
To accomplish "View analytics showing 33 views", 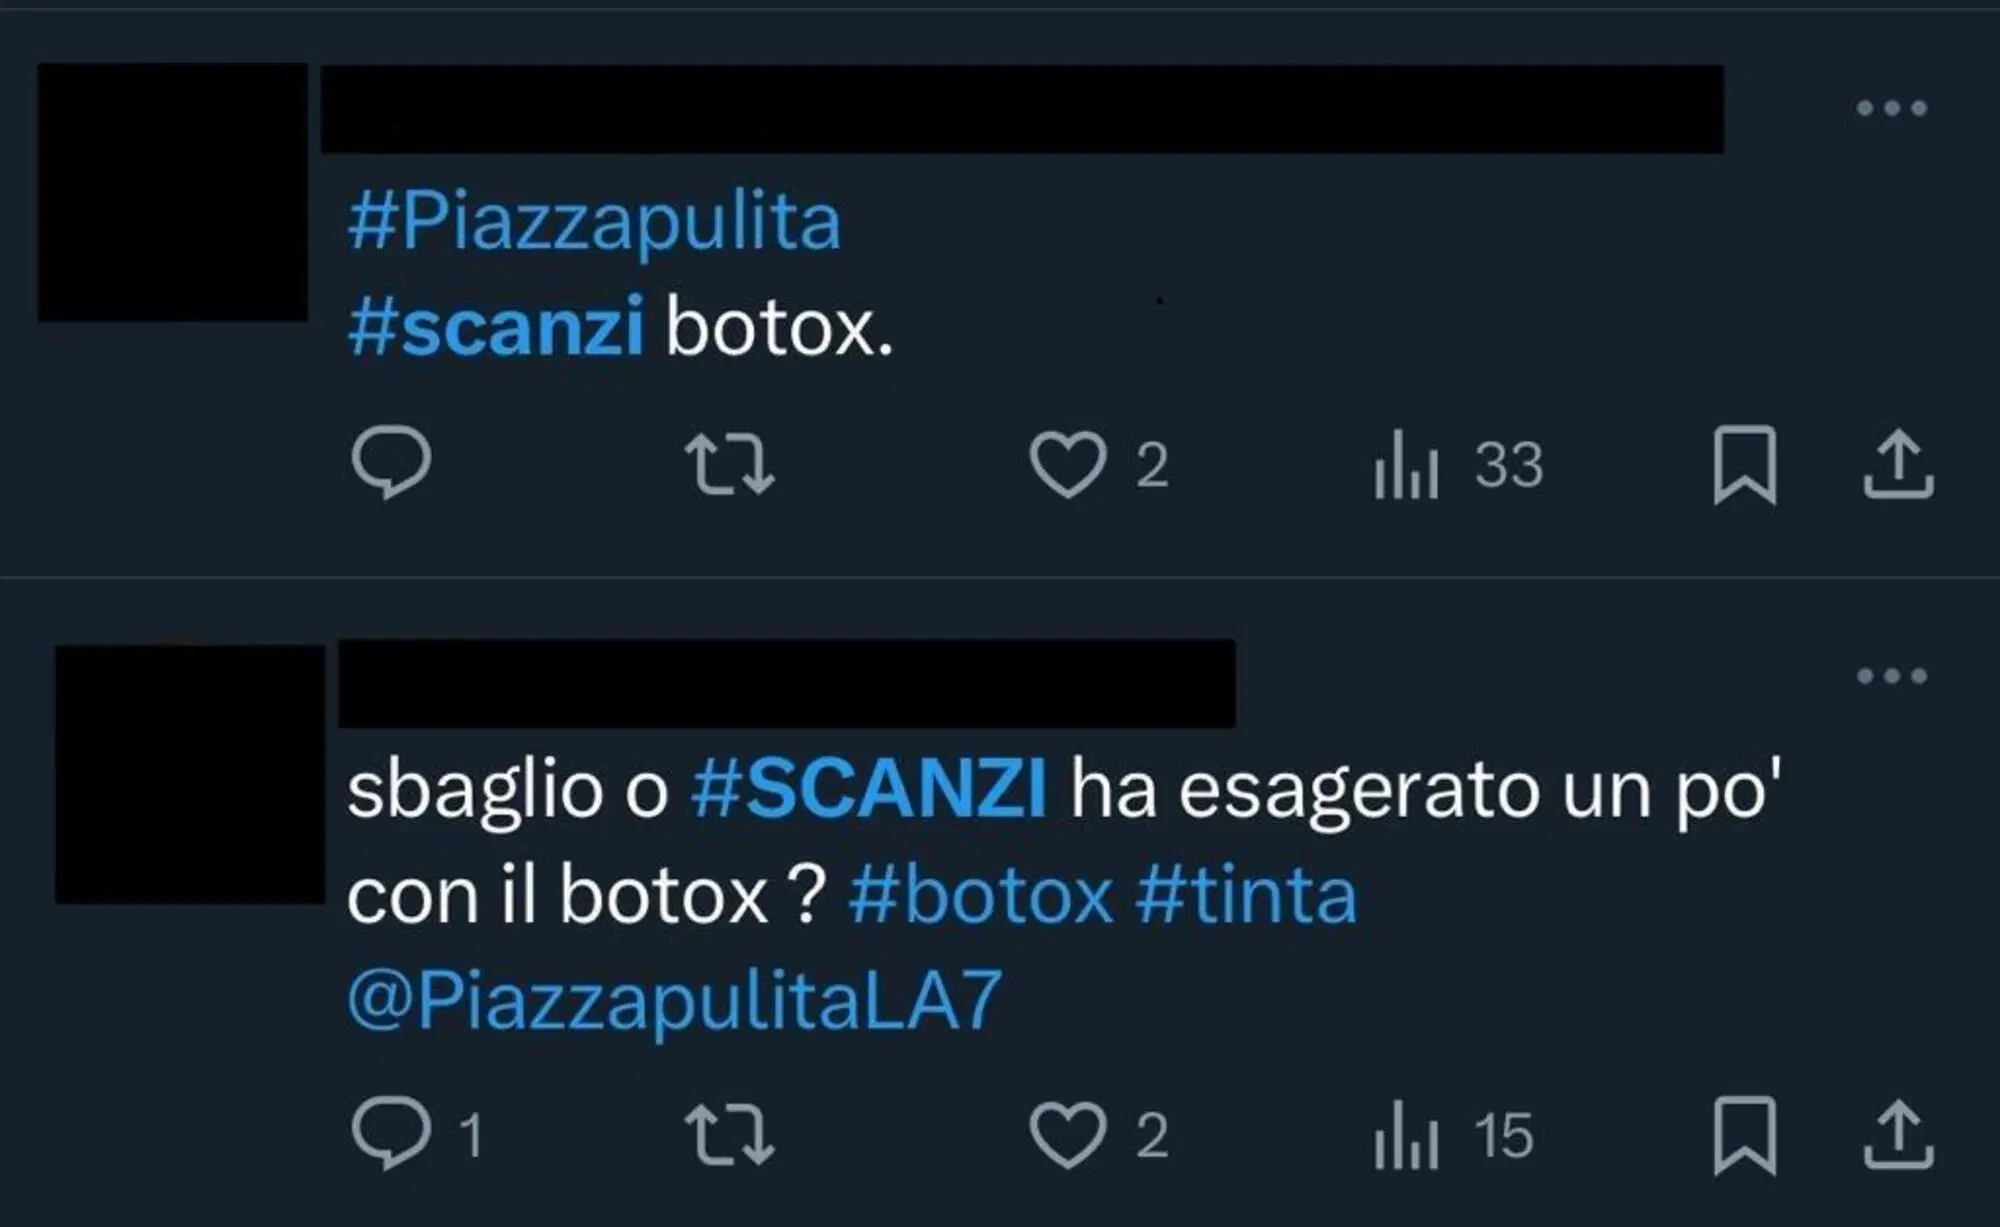I will [1406, 465].
